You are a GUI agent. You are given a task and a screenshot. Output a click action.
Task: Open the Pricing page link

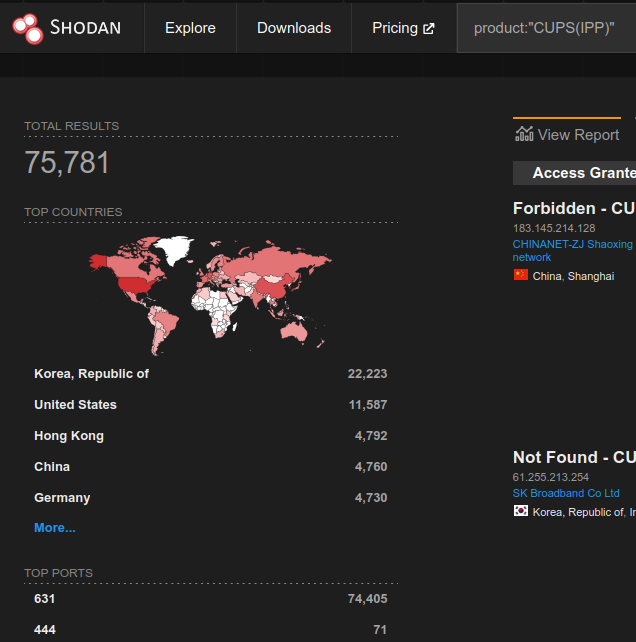coord(394,28)
